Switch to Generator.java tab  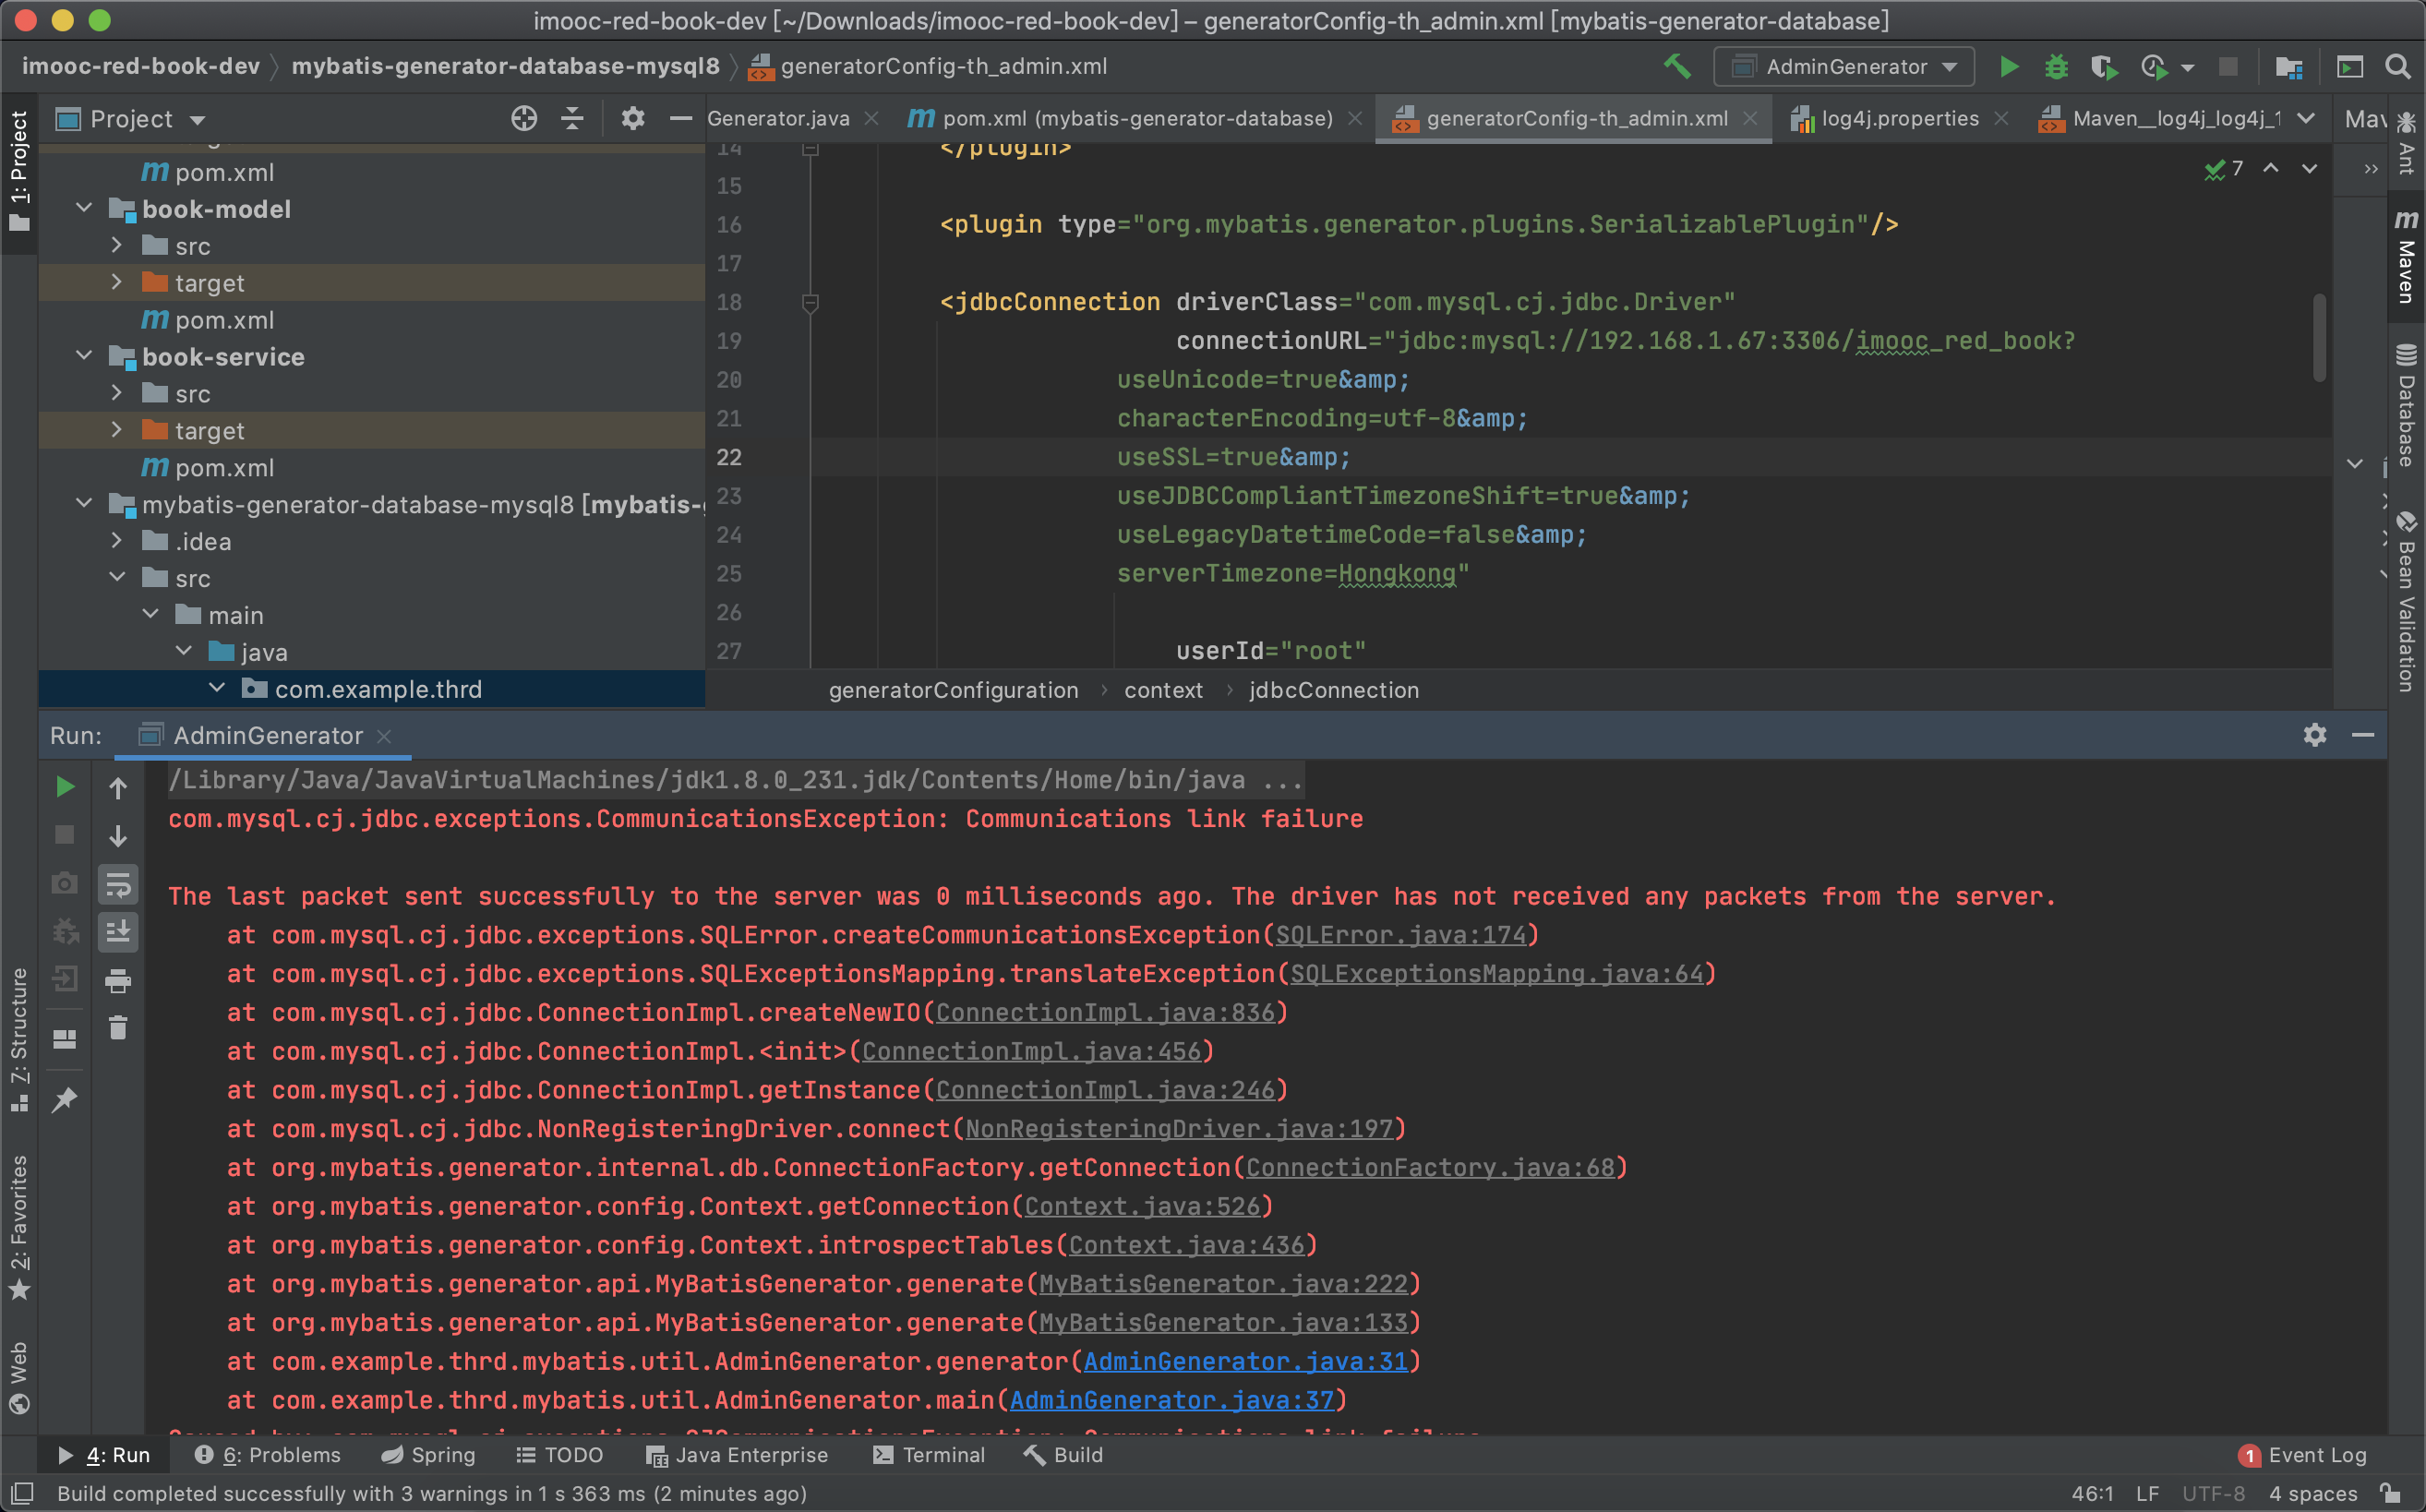point(778,118)
